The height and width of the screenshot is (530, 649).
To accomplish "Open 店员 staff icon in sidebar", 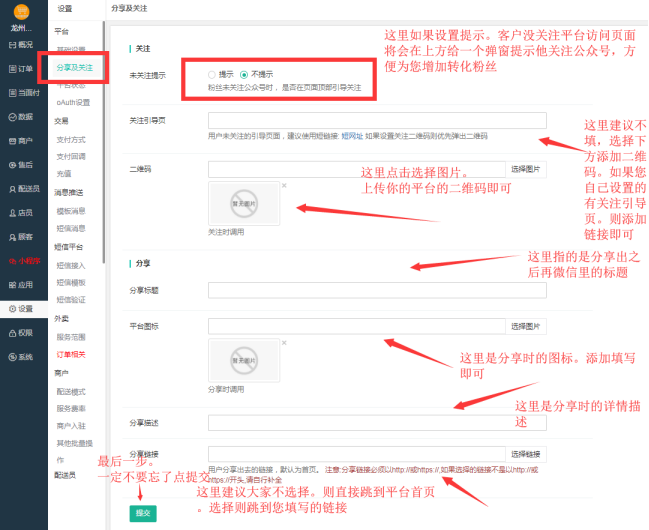I will point(12,213).
